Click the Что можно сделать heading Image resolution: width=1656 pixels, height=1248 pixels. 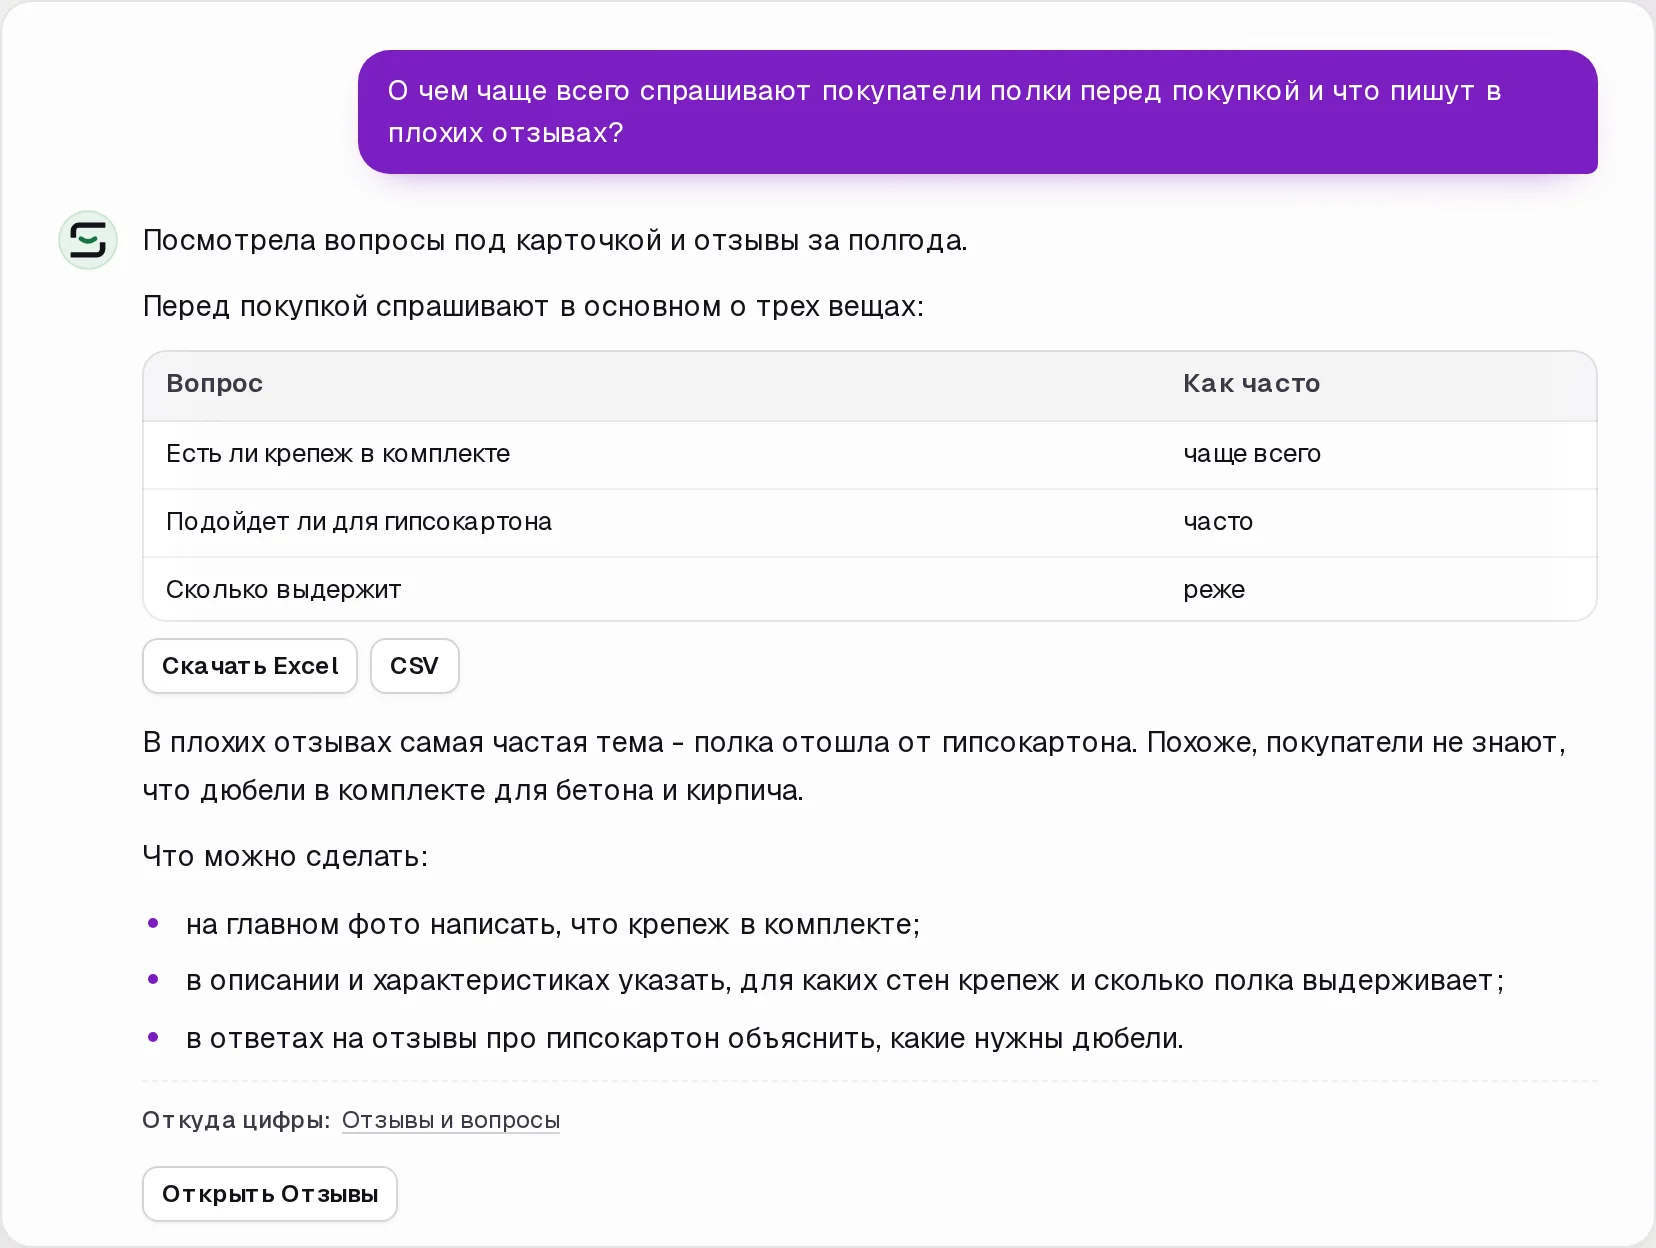click(285, 857)
